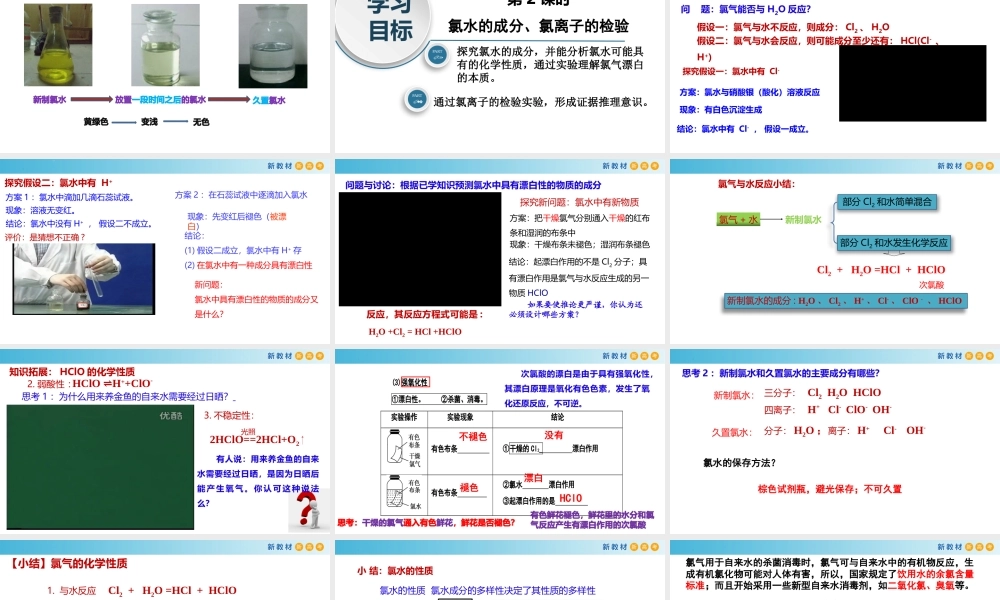The height and width of the screenshot is (600, 1000).
Task: Click the colorless bottle photo for 久置氯水
Action: [x=273, y=46]
